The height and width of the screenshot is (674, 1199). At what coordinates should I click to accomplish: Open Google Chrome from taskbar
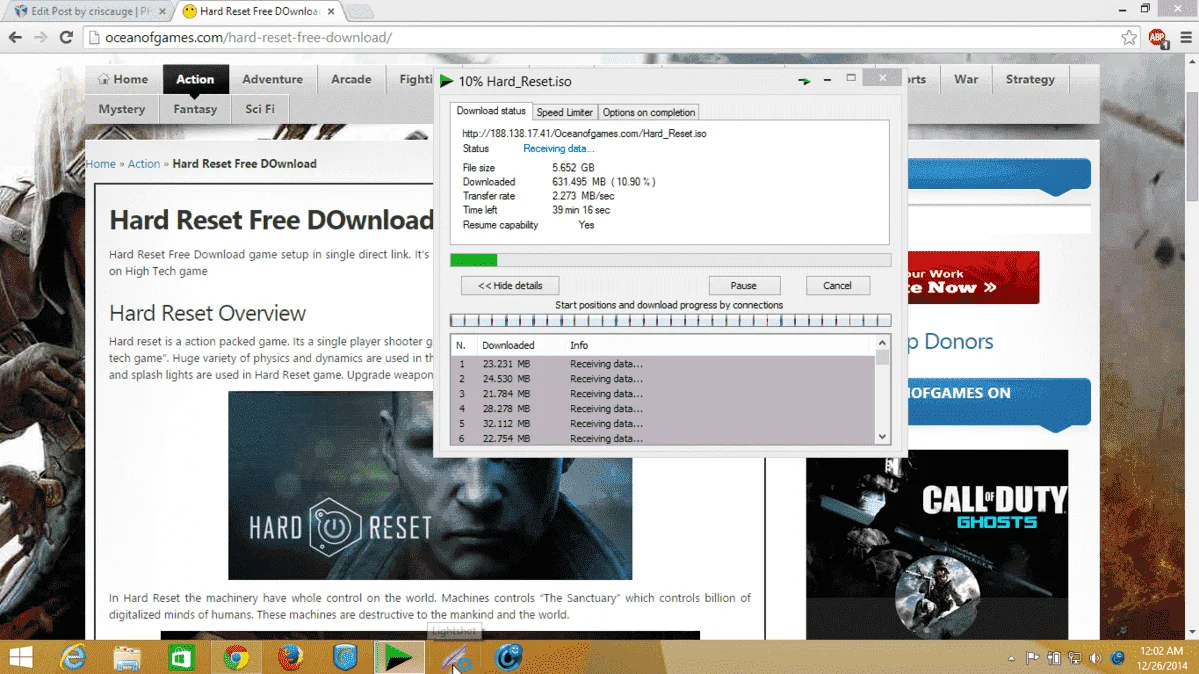tap(236, 657)
